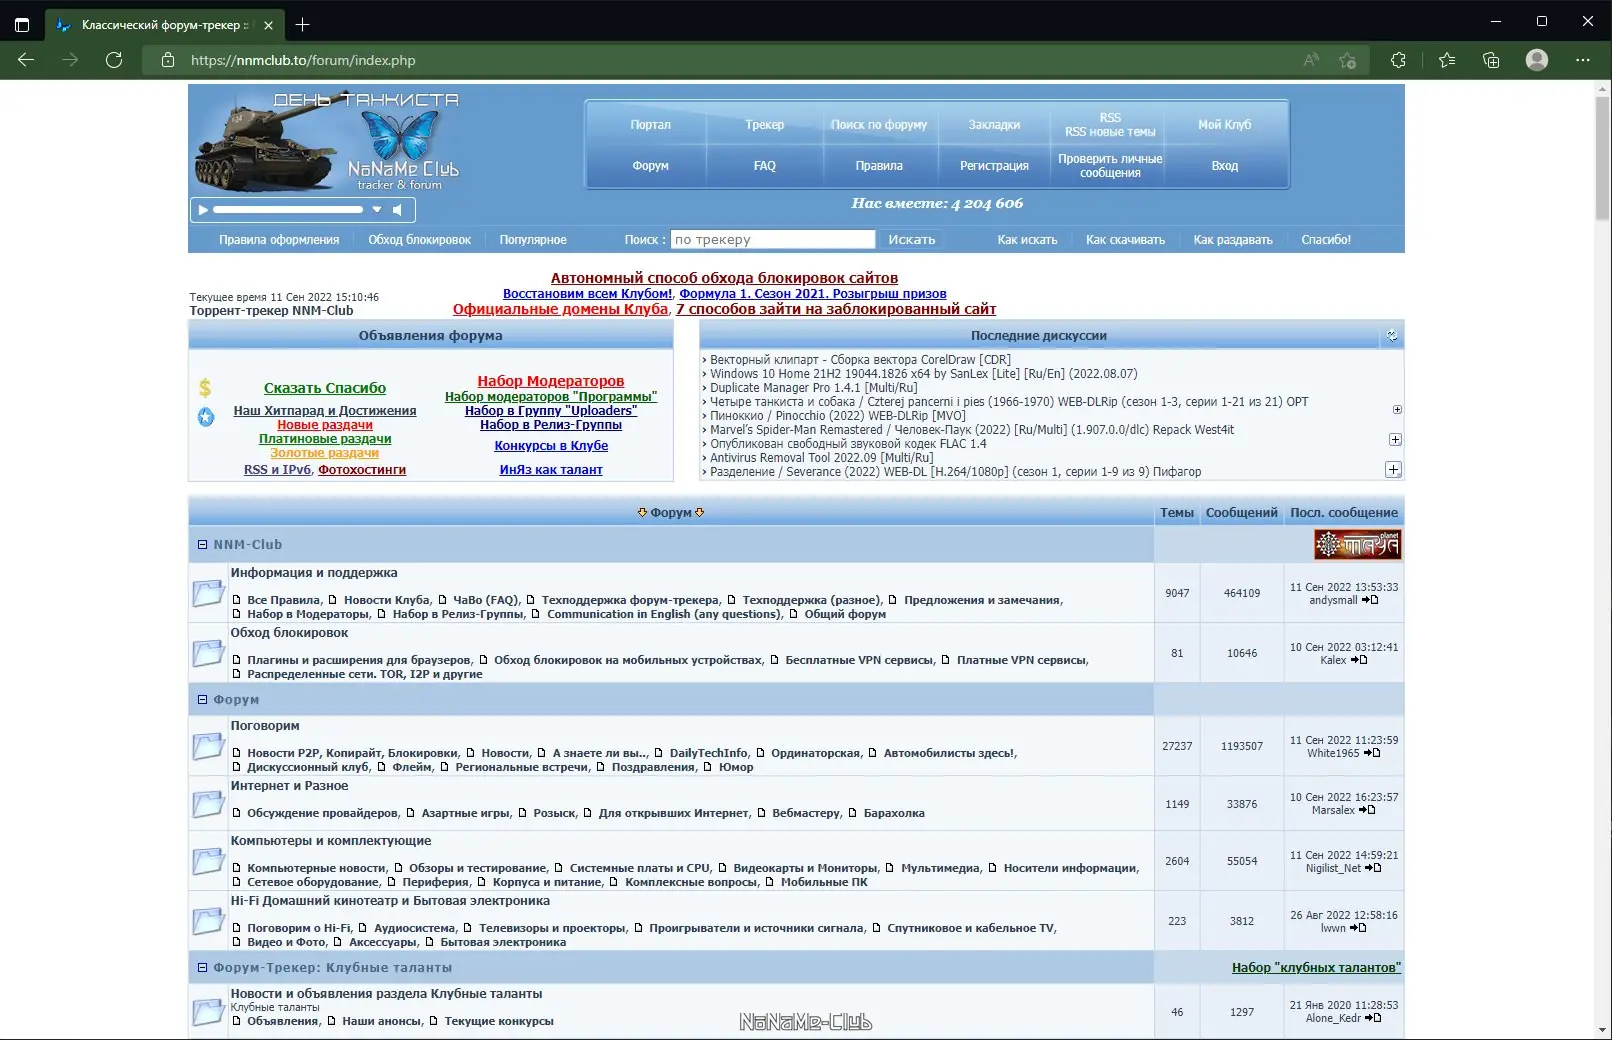Open the Правила menu item
This screenshot has width=1612, height=1040.
point(879,166)
